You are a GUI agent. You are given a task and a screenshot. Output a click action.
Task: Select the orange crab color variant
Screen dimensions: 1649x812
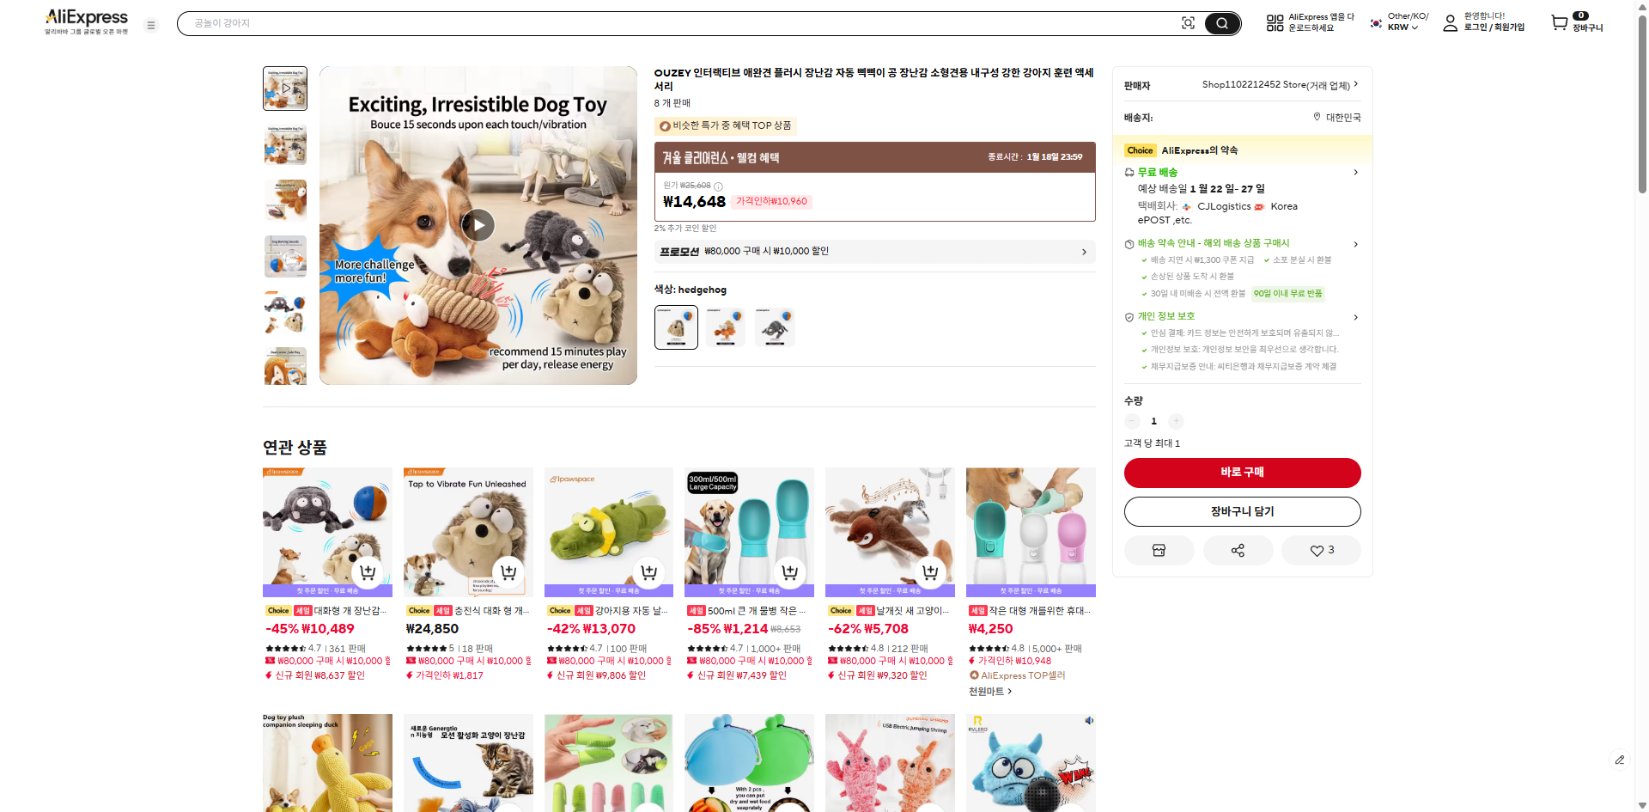point(725,327)
